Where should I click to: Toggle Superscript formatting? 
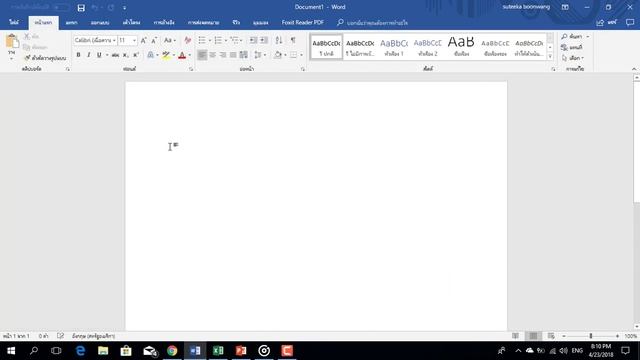(x=136, y=55)
